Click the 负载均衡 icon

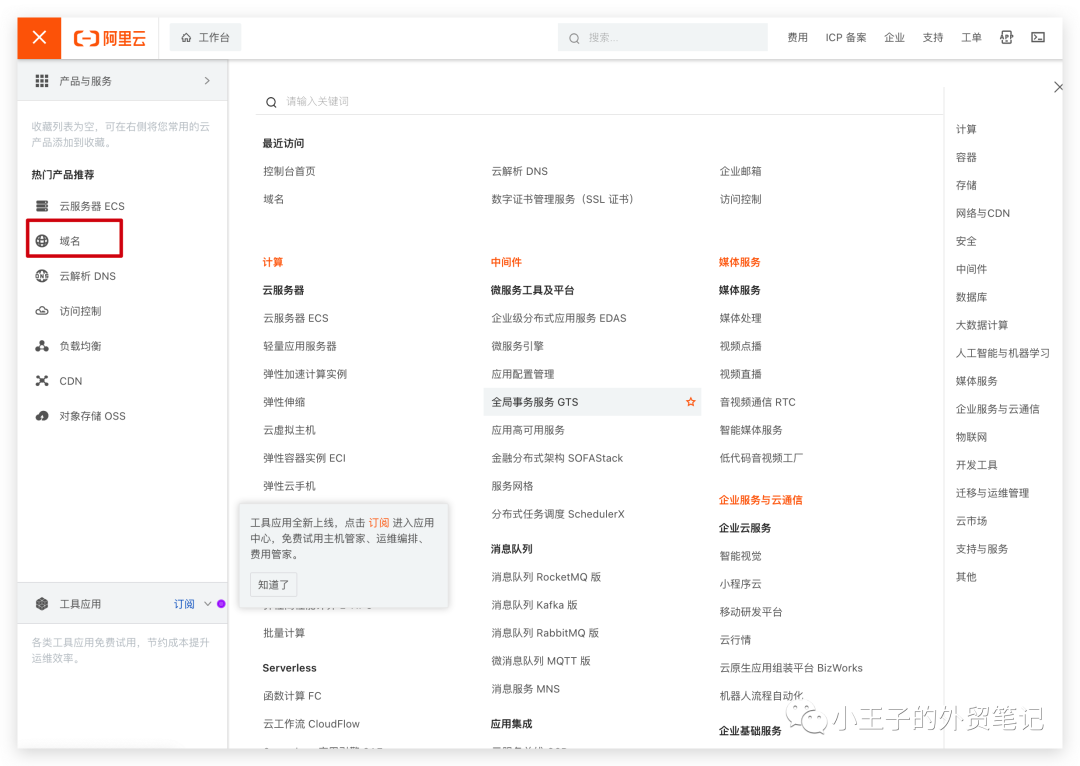pyautogui.click(x=42, y=346)
